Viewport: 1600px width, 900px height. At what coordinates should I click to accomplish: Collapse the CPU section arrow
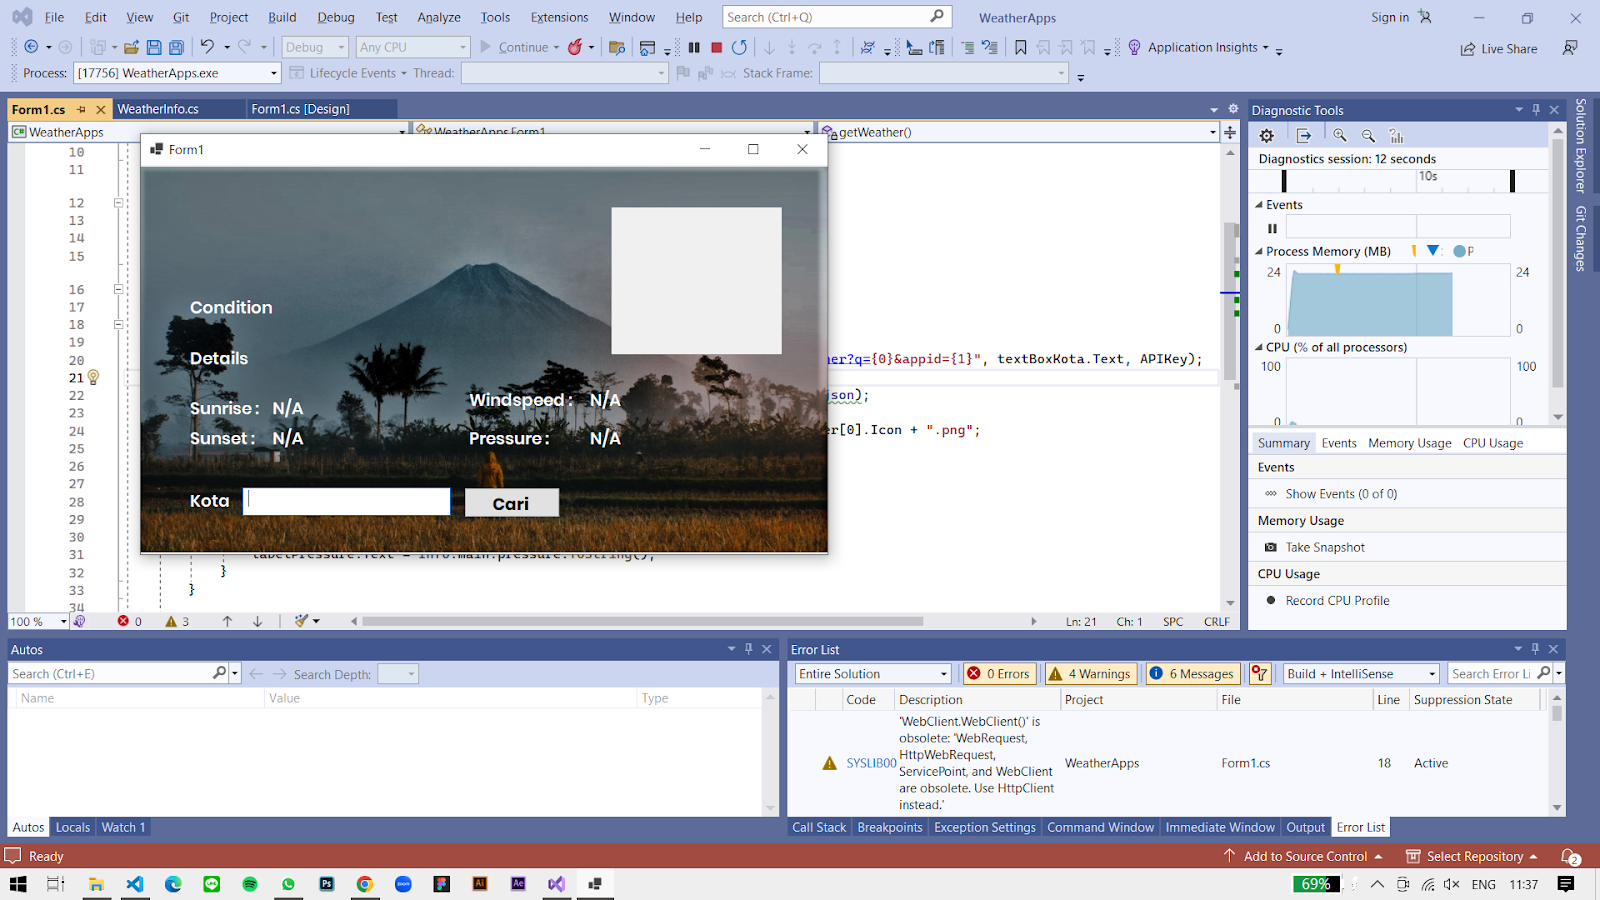tap(1259, 347)
